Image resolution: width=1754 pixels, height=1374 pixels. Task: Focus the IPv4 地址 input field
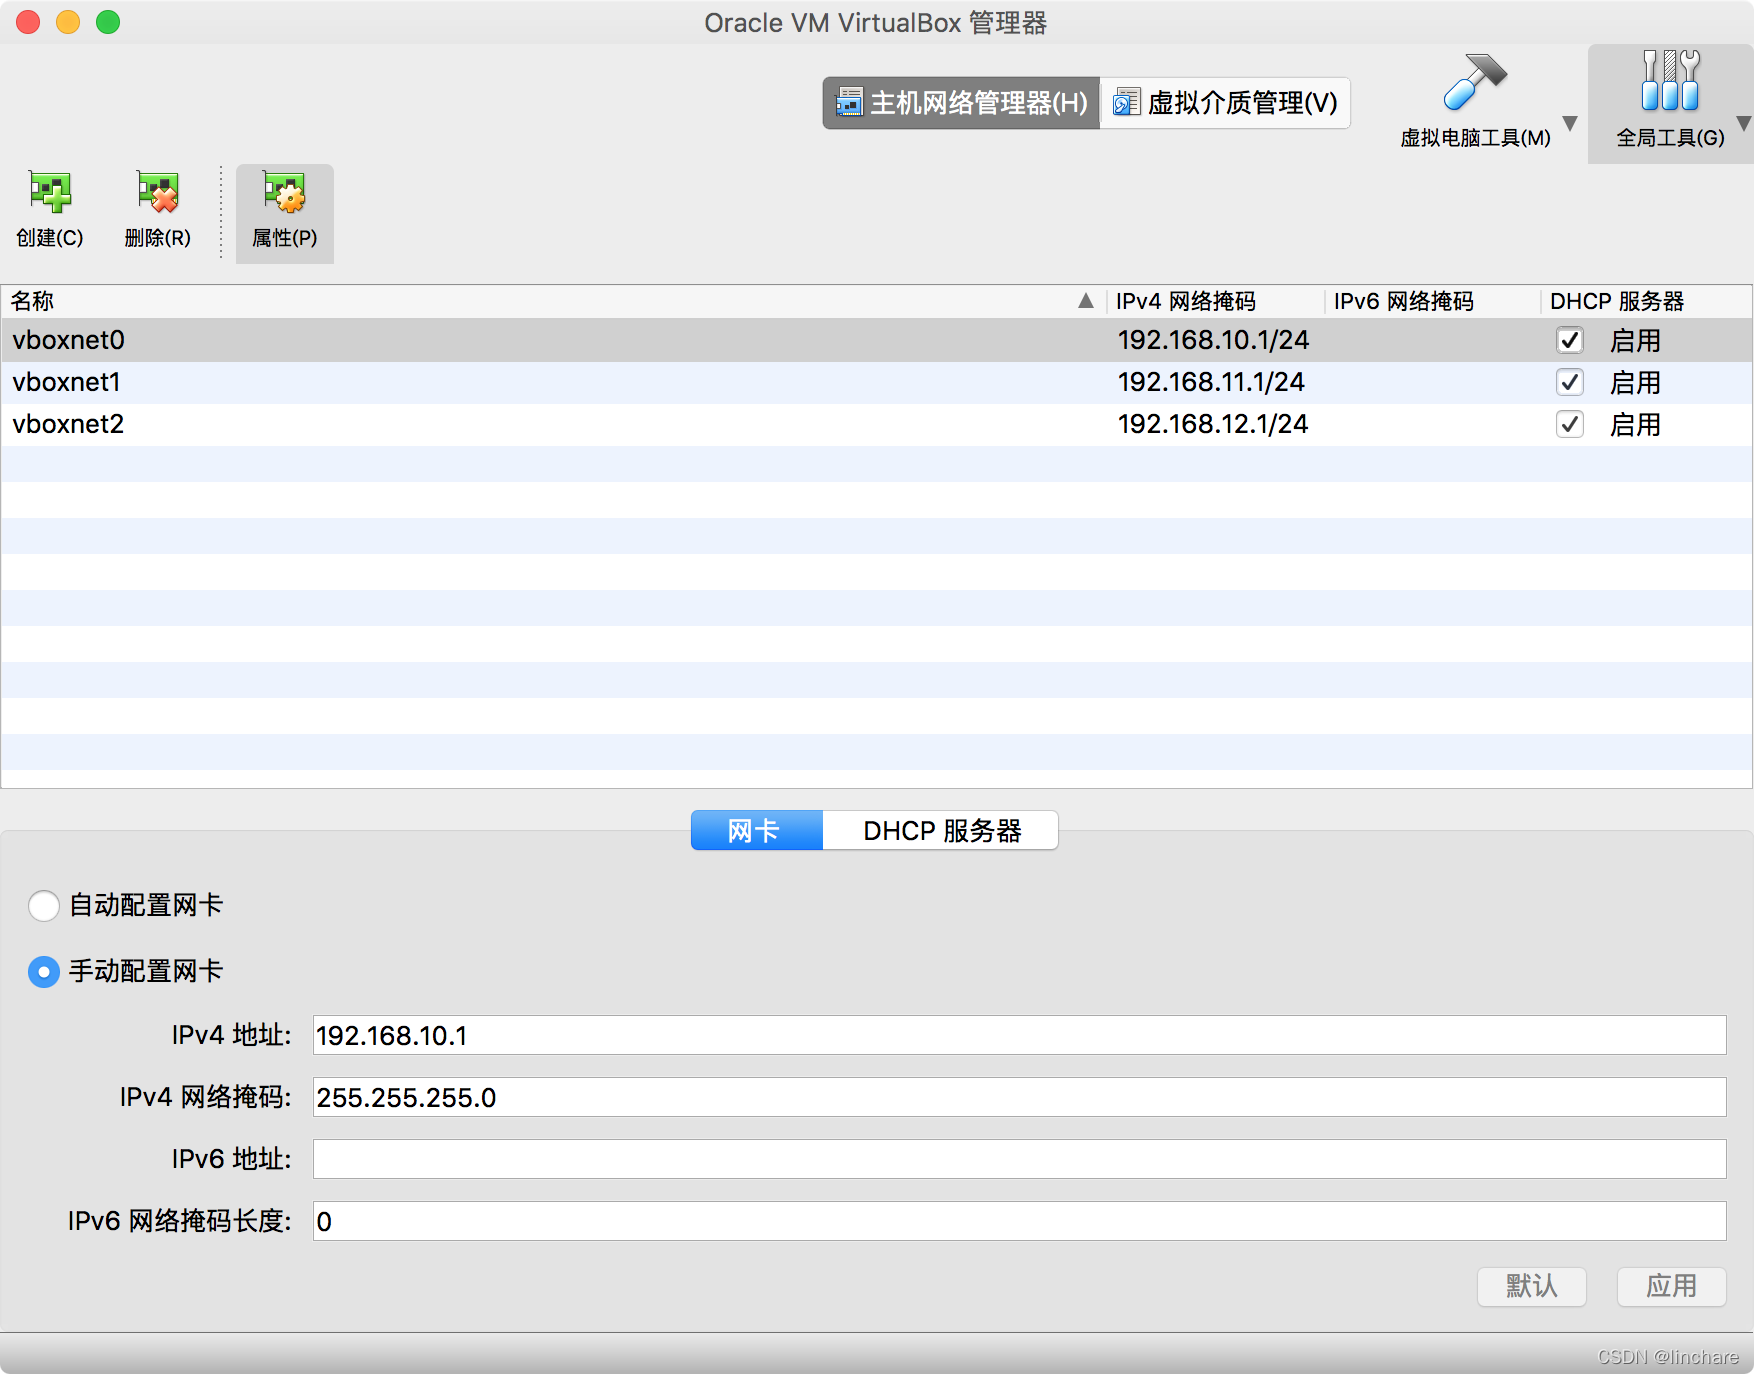tap(1020, 1035)
